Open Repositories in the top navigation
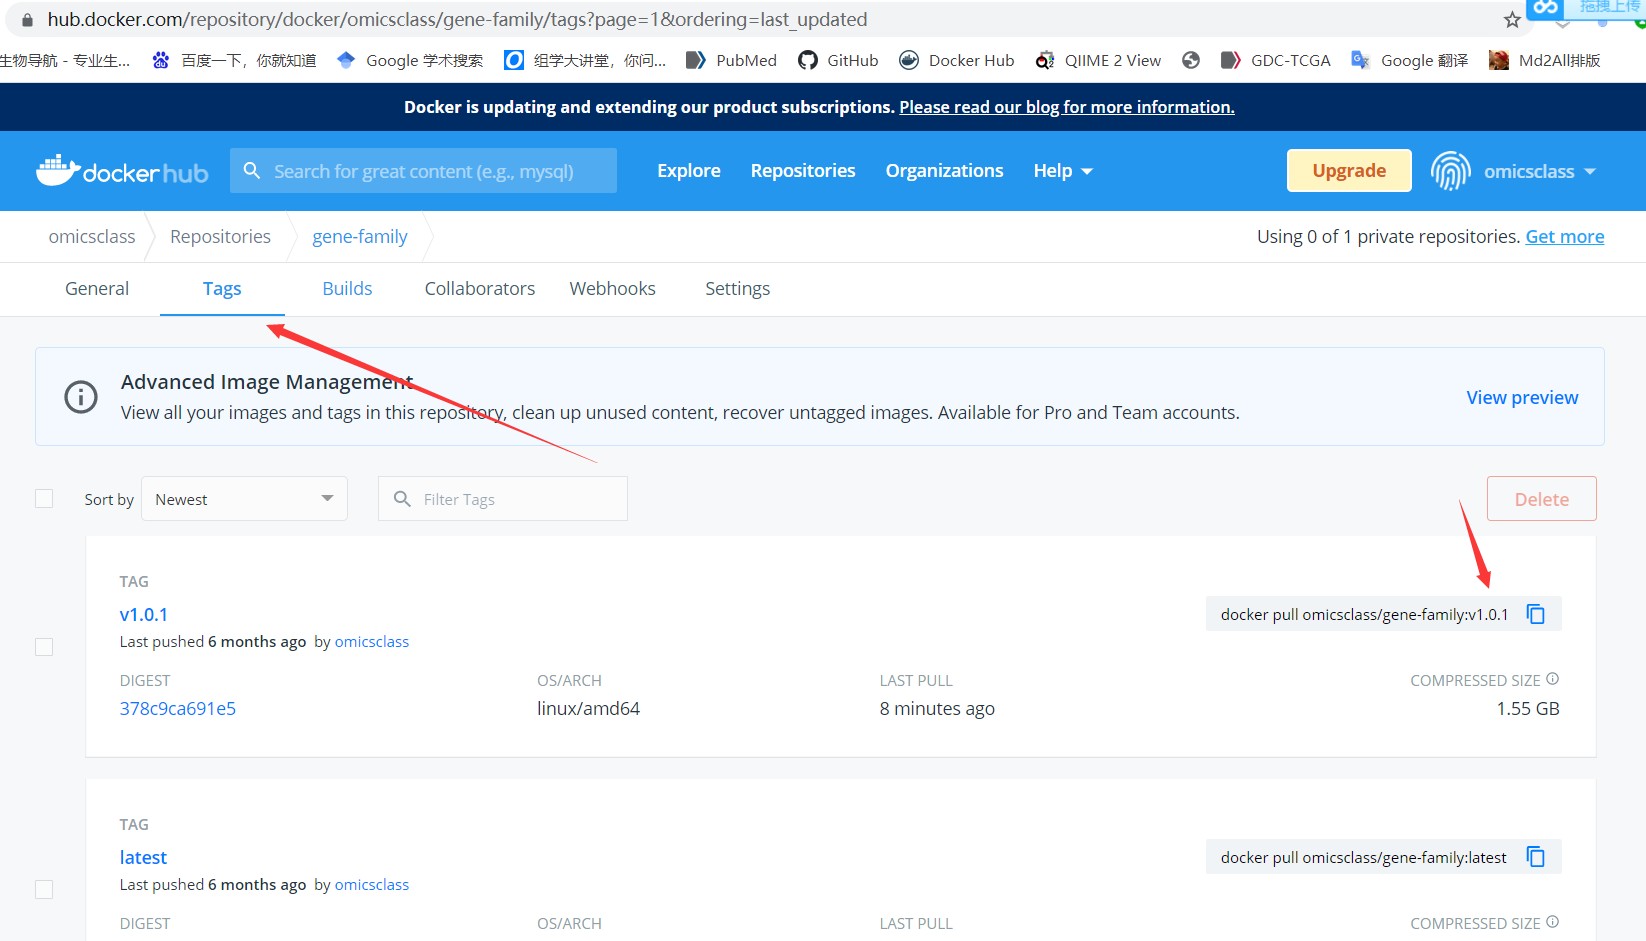Viewport: 1646px width, 941px height. (803, 171)
